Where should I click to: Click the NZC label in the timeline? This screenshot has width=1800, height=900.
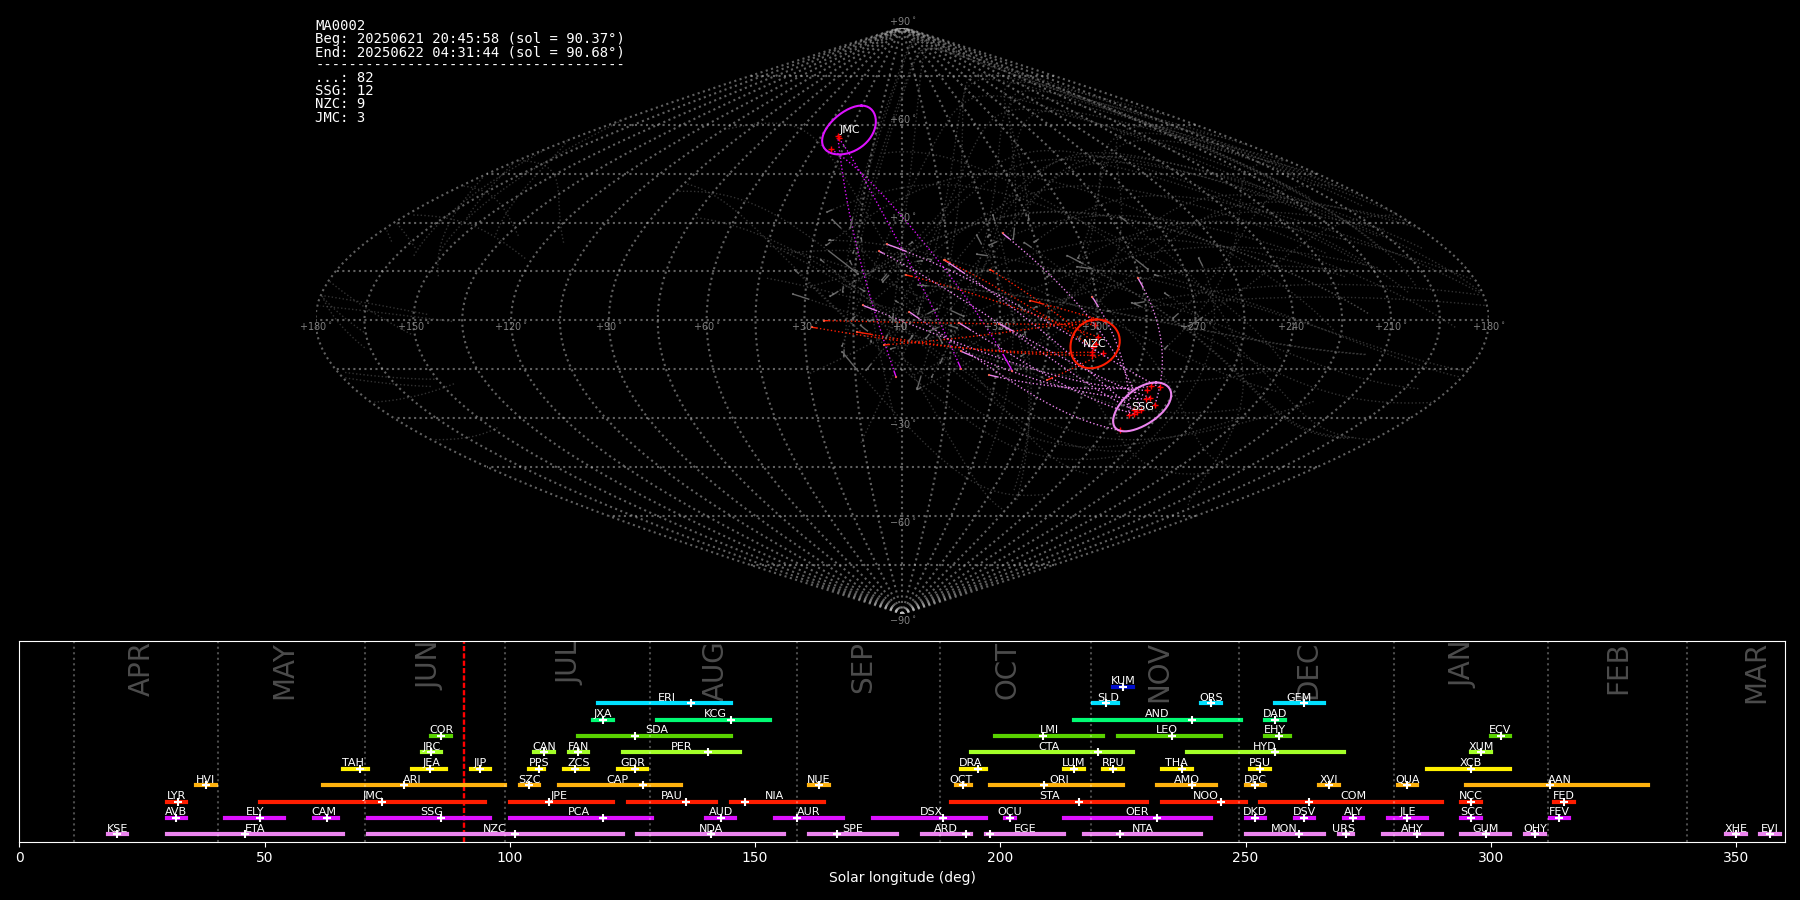[x=495, y=829]
